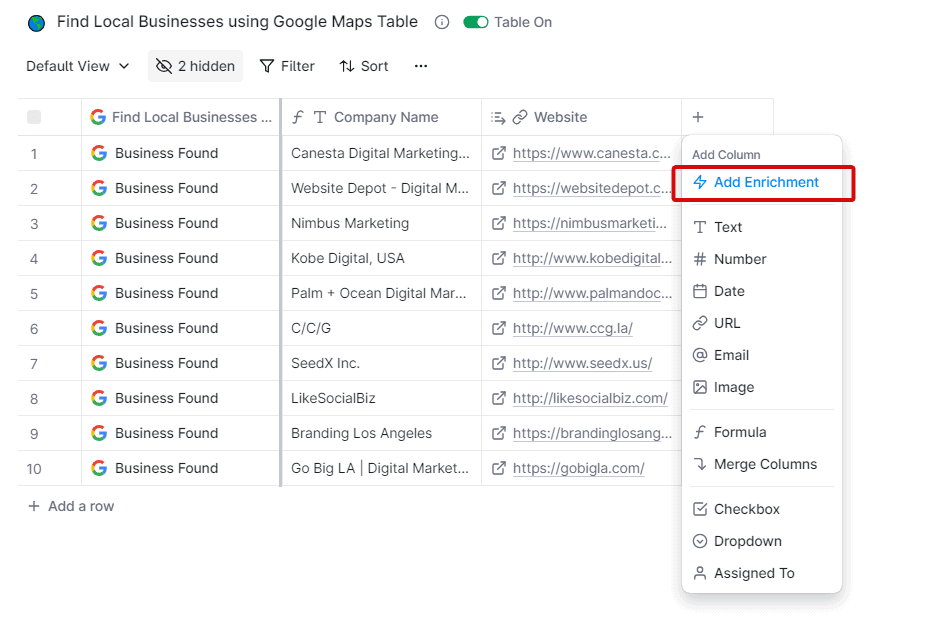Select the Checkbox column type
This screenshot has height=644, width=939.
pos(762,509)
